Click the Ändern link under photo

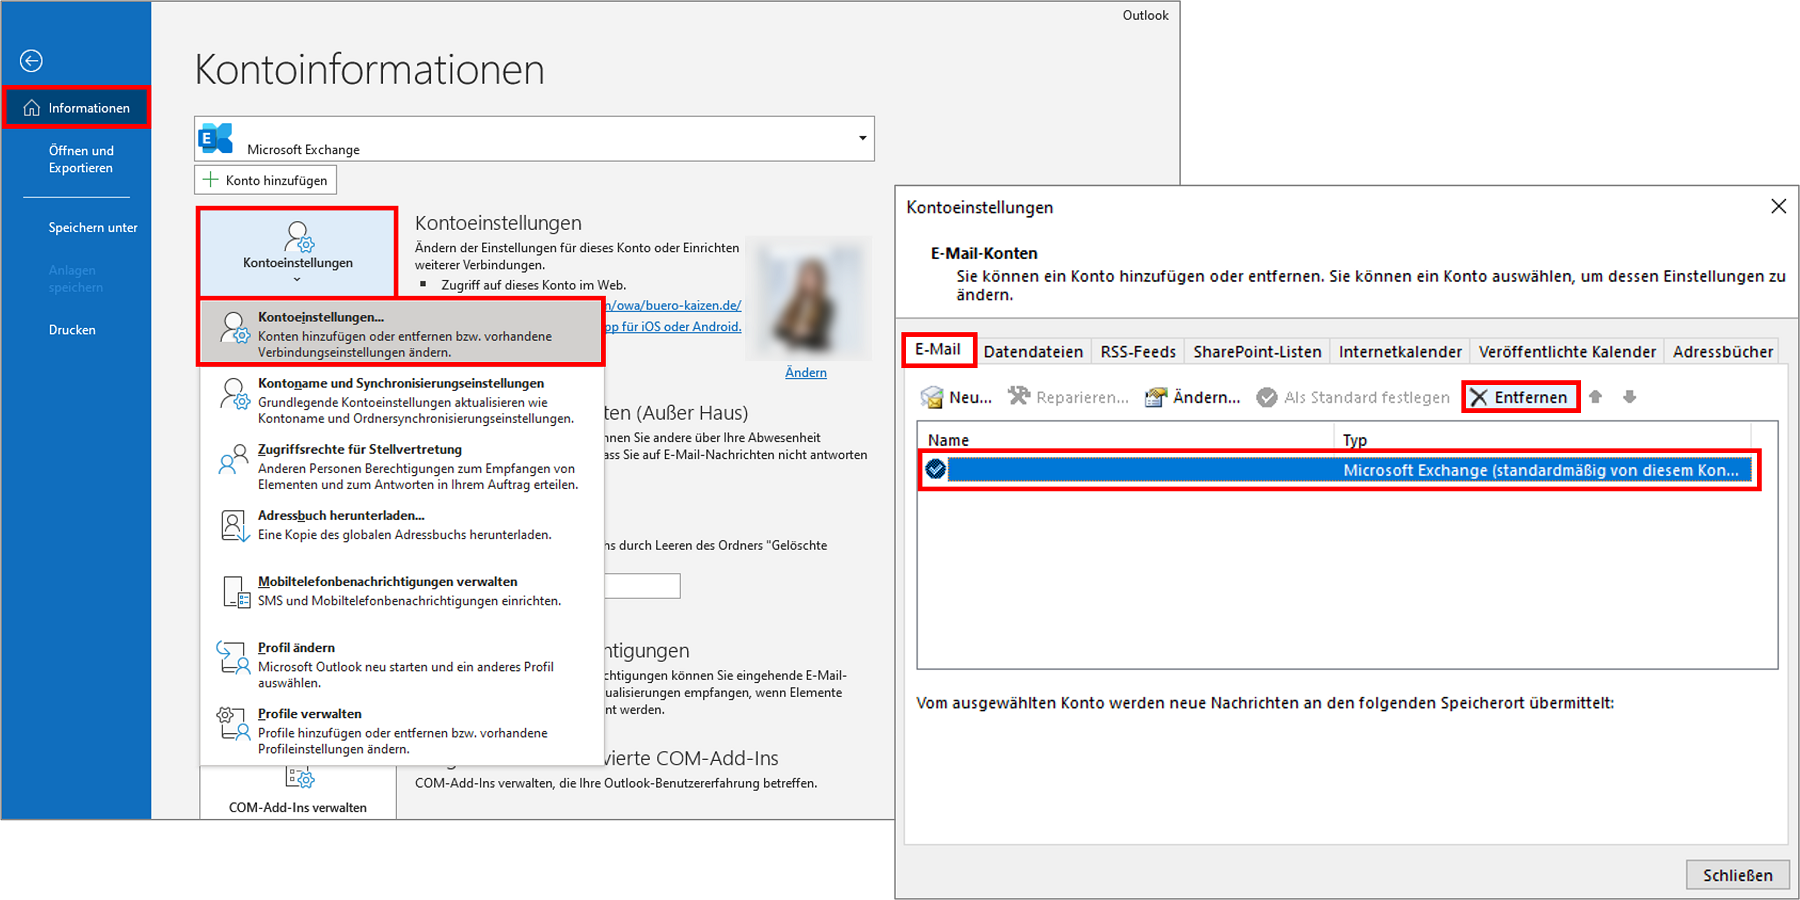806,373
